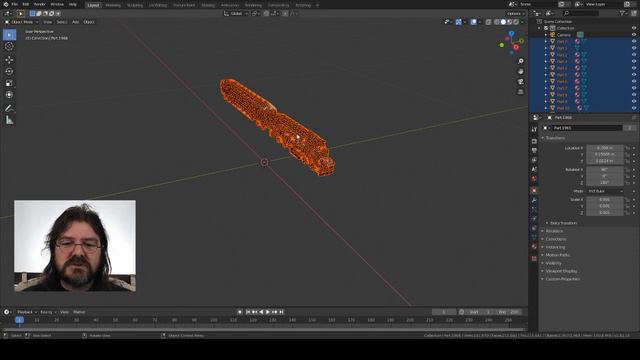Select the Transform tool
This screenshot has width=640, height=360.
click(x=9, y=95)
